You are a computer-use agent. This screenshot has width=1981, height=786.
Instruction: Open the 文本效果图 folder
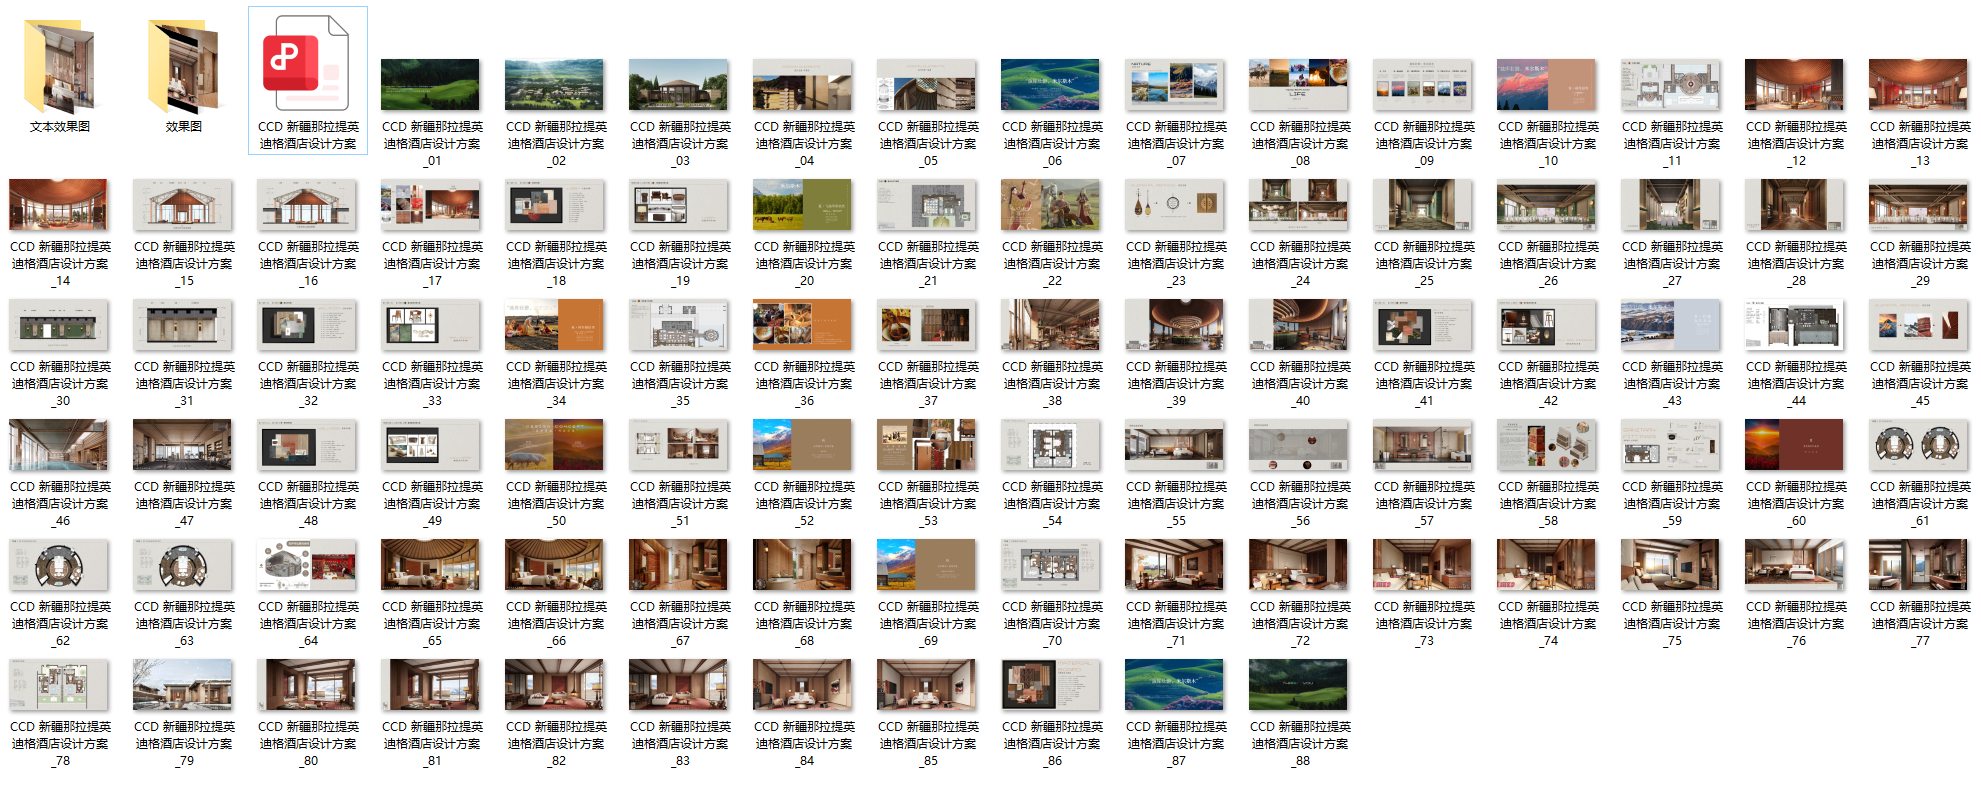(x=60, y=67)
